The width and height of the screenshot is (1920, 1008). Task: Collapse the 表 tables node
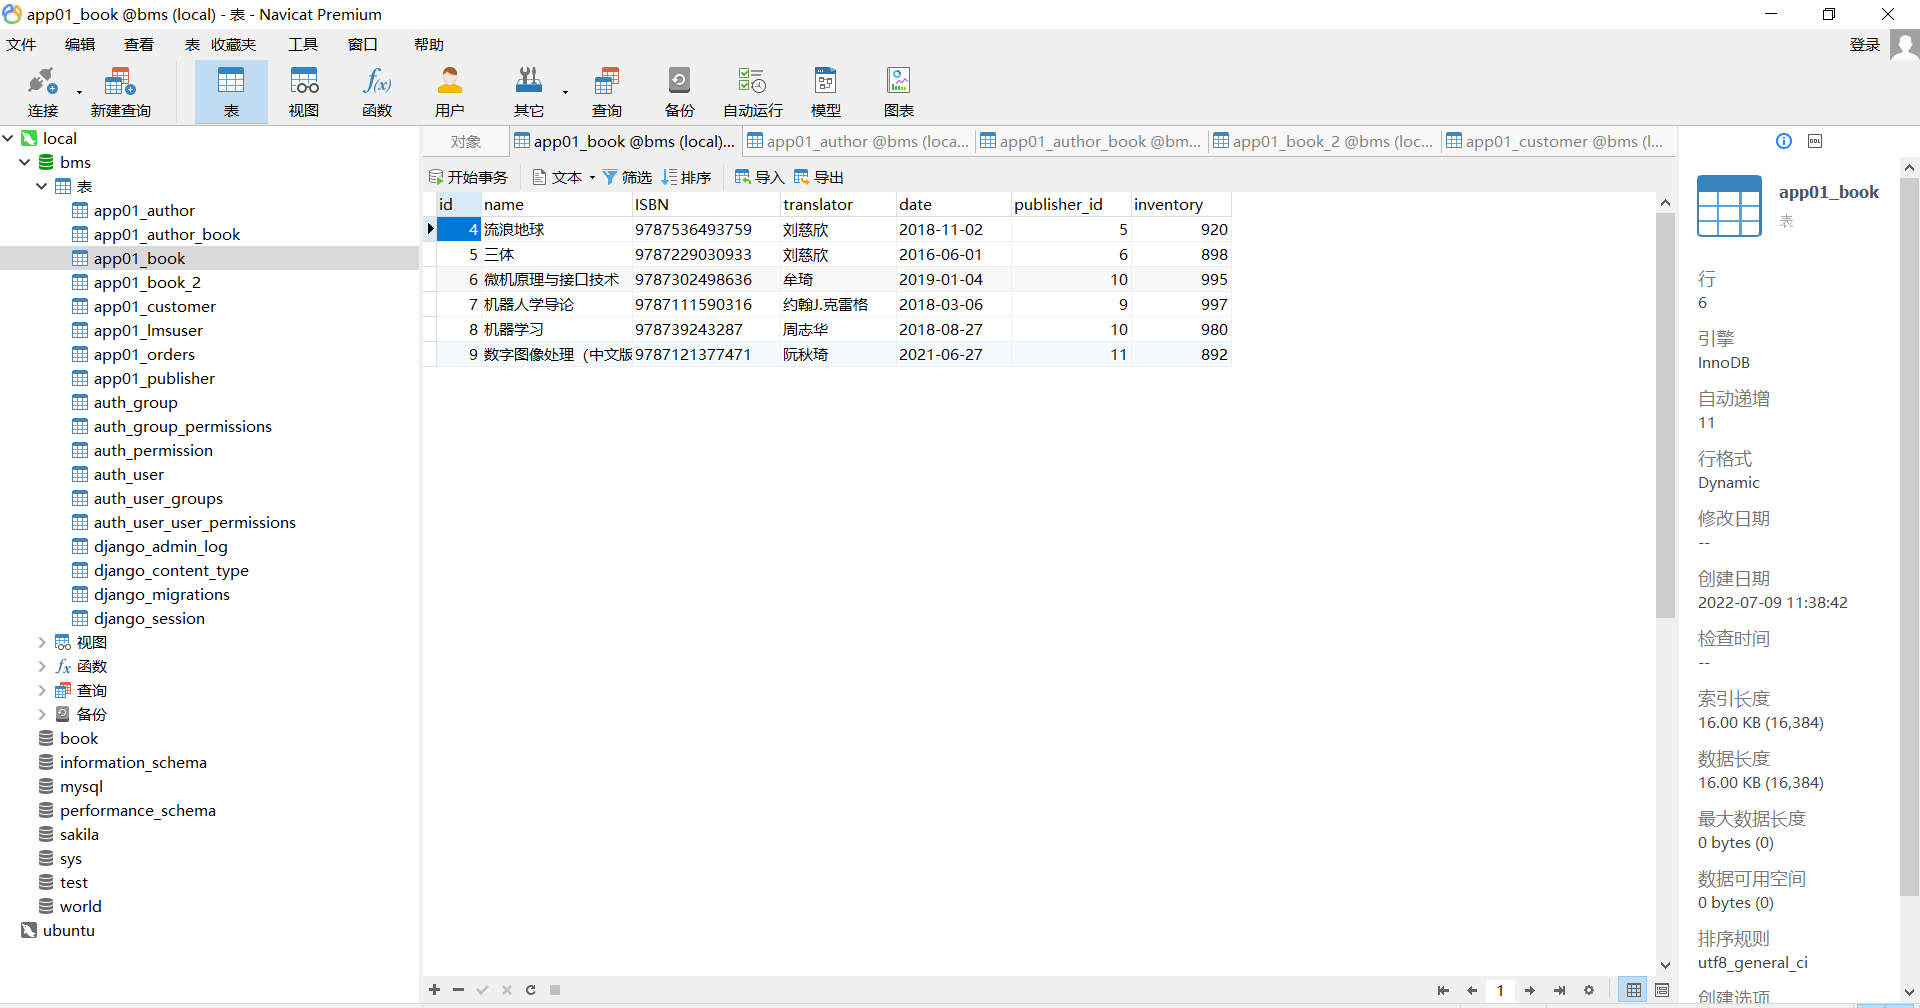[42, 187]
